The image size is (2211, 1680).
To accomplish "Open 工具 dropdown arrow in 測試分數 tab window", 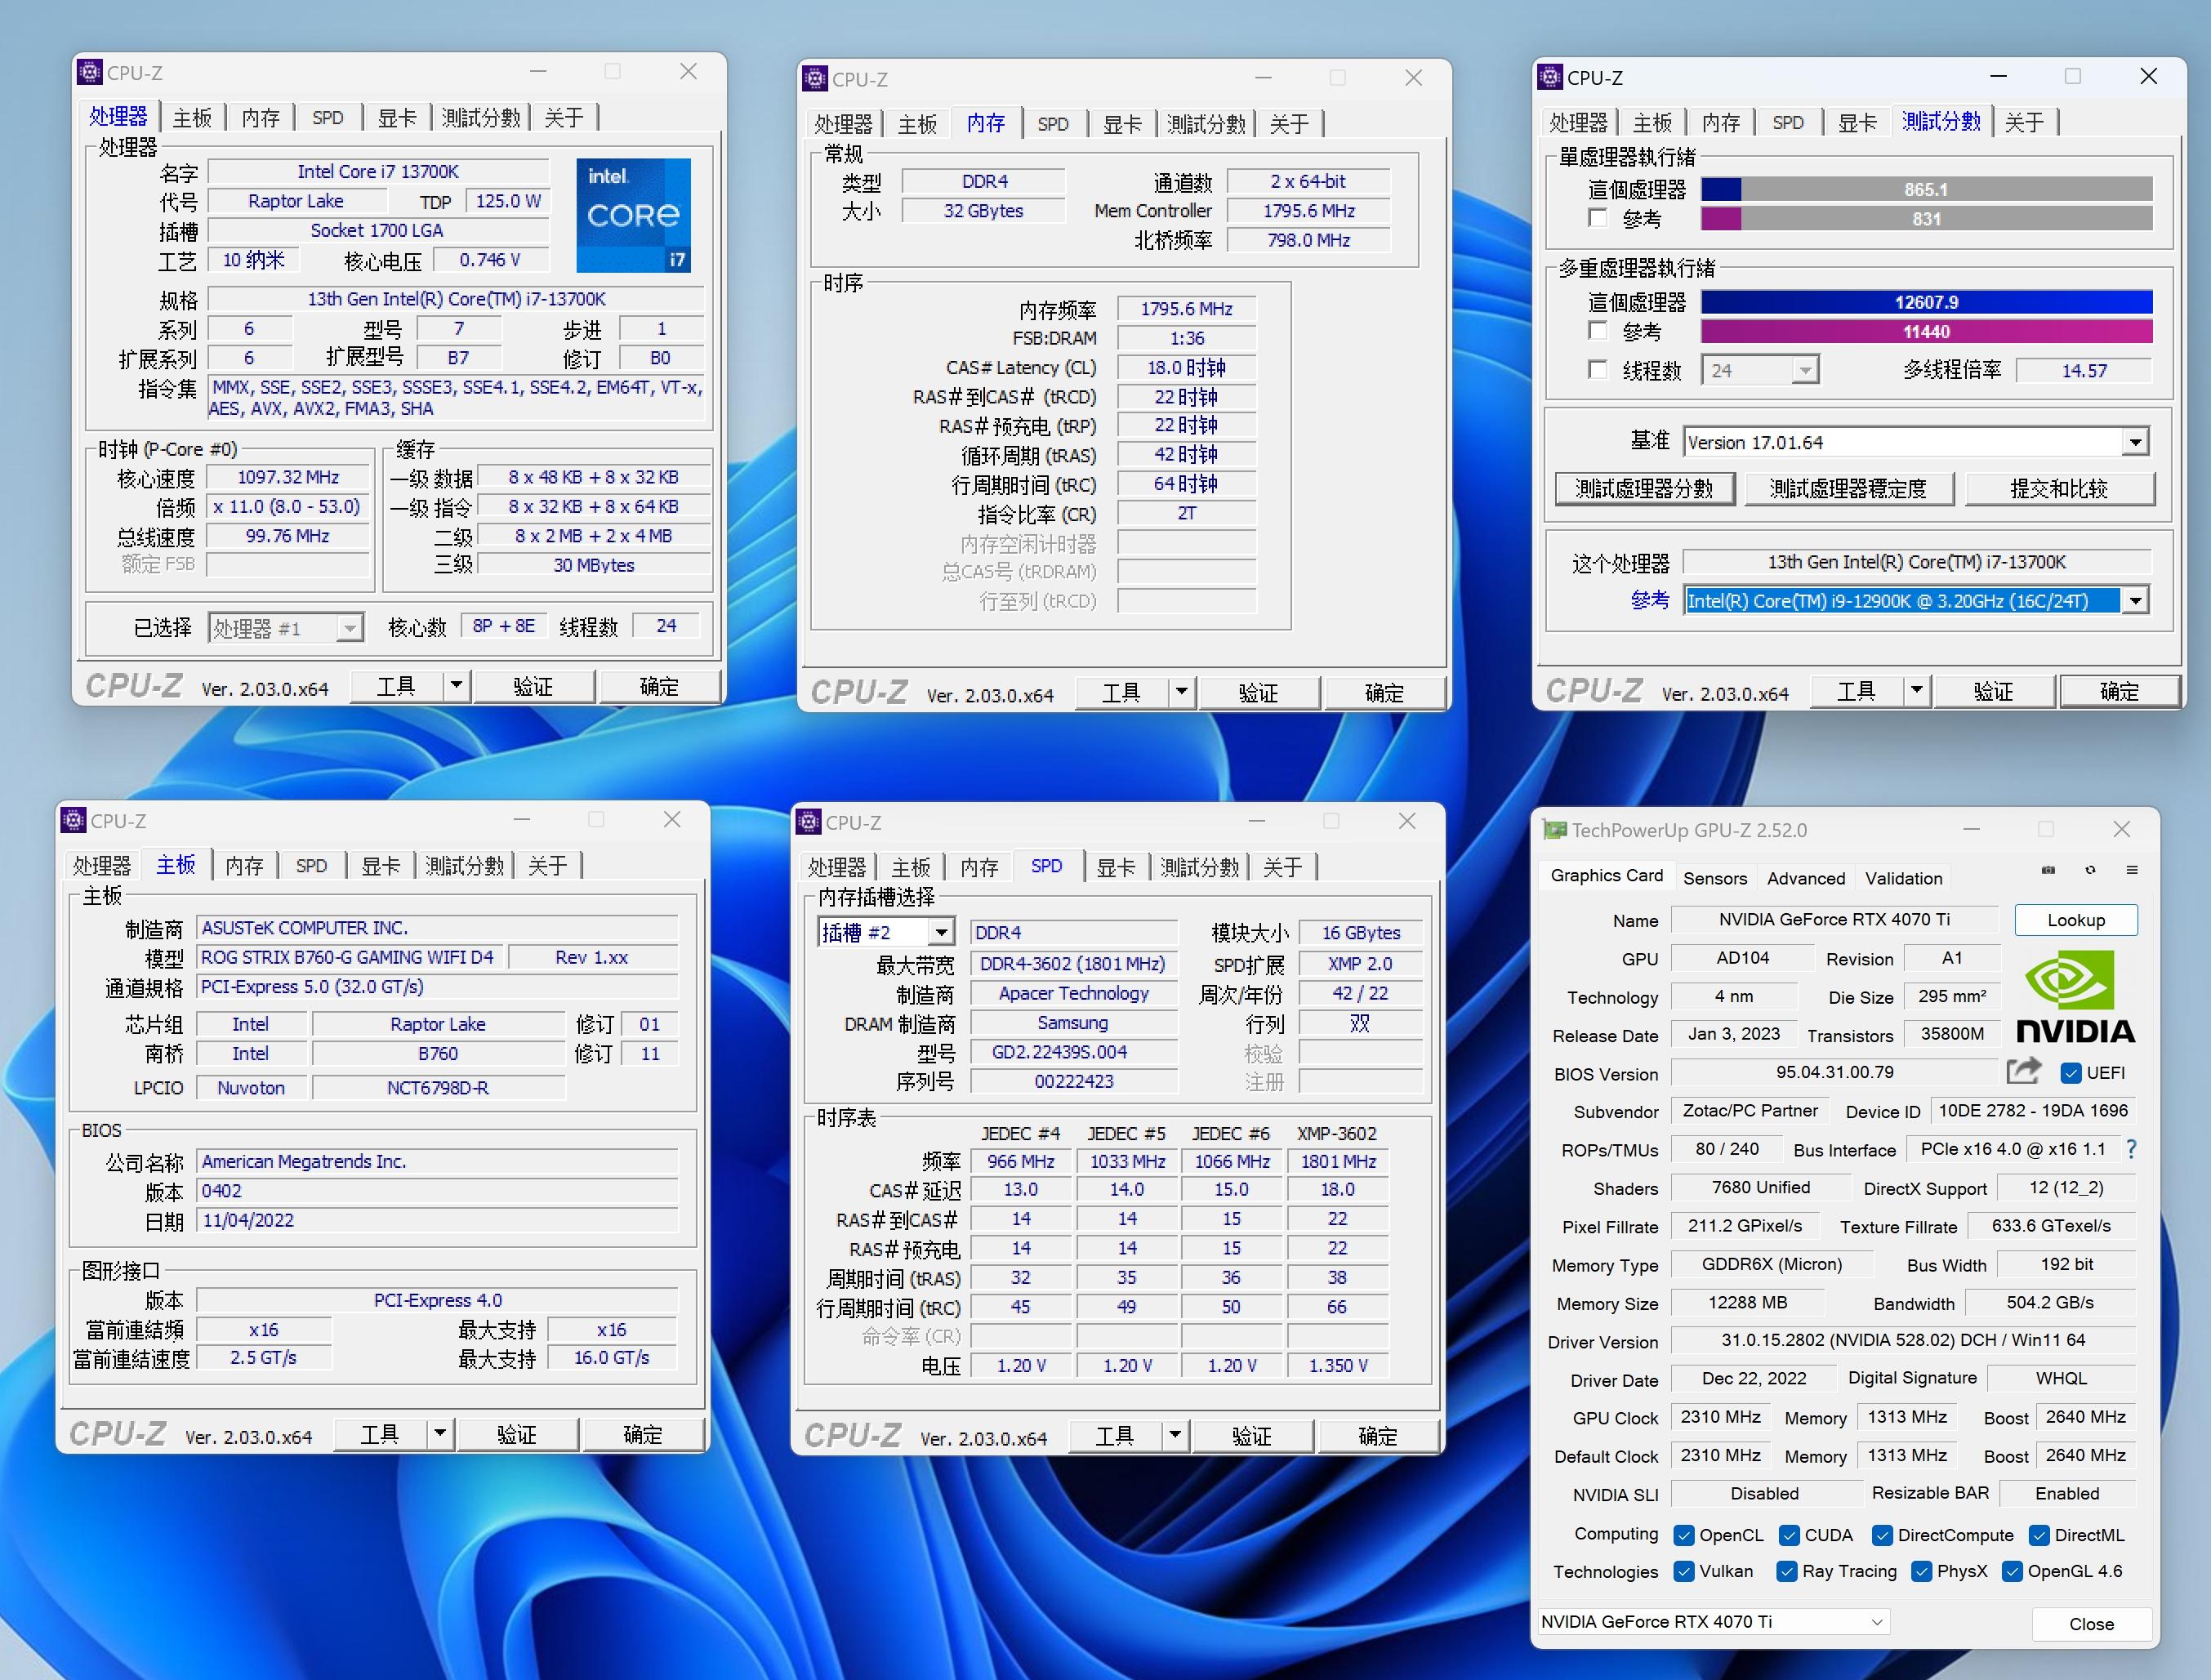I will [x=1917, y=689].
